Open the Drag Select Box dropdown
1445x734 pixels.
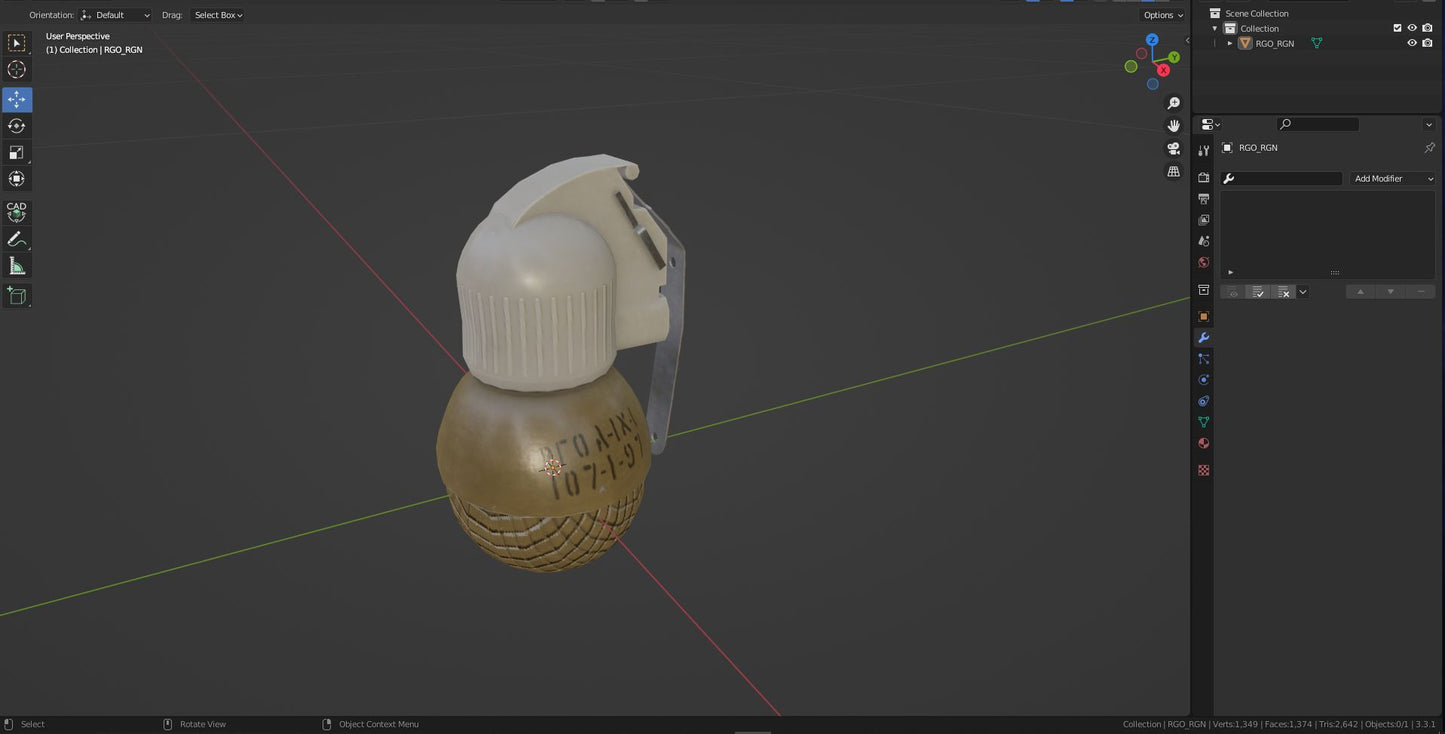218,15
